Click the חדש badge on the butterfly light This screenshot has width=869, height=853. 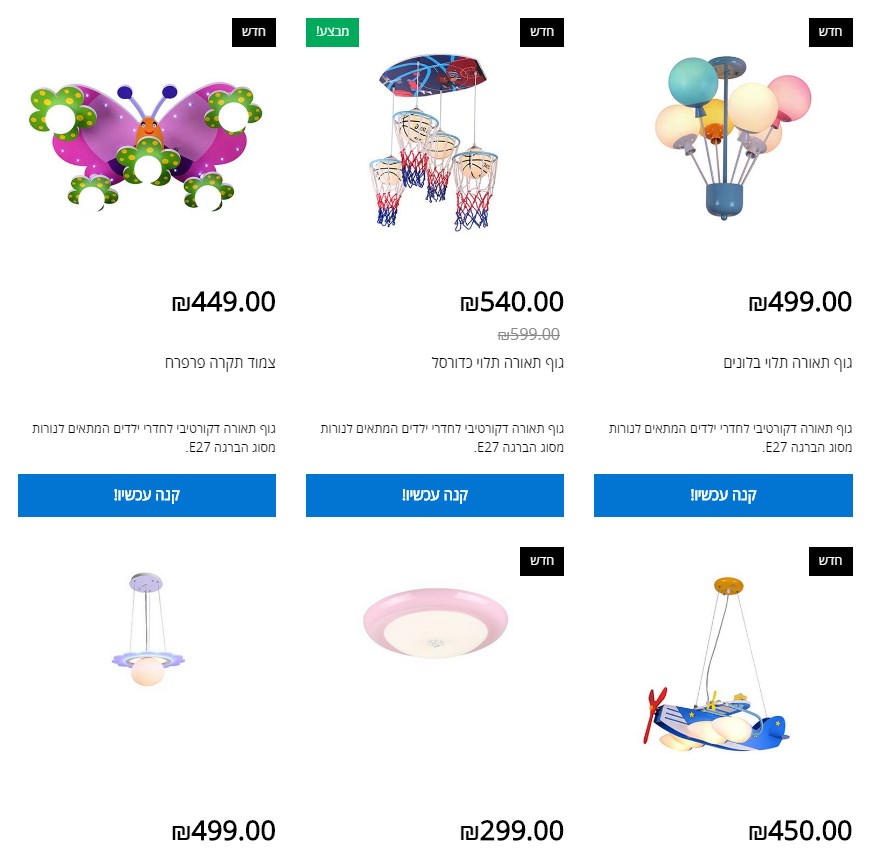[254, 32]
